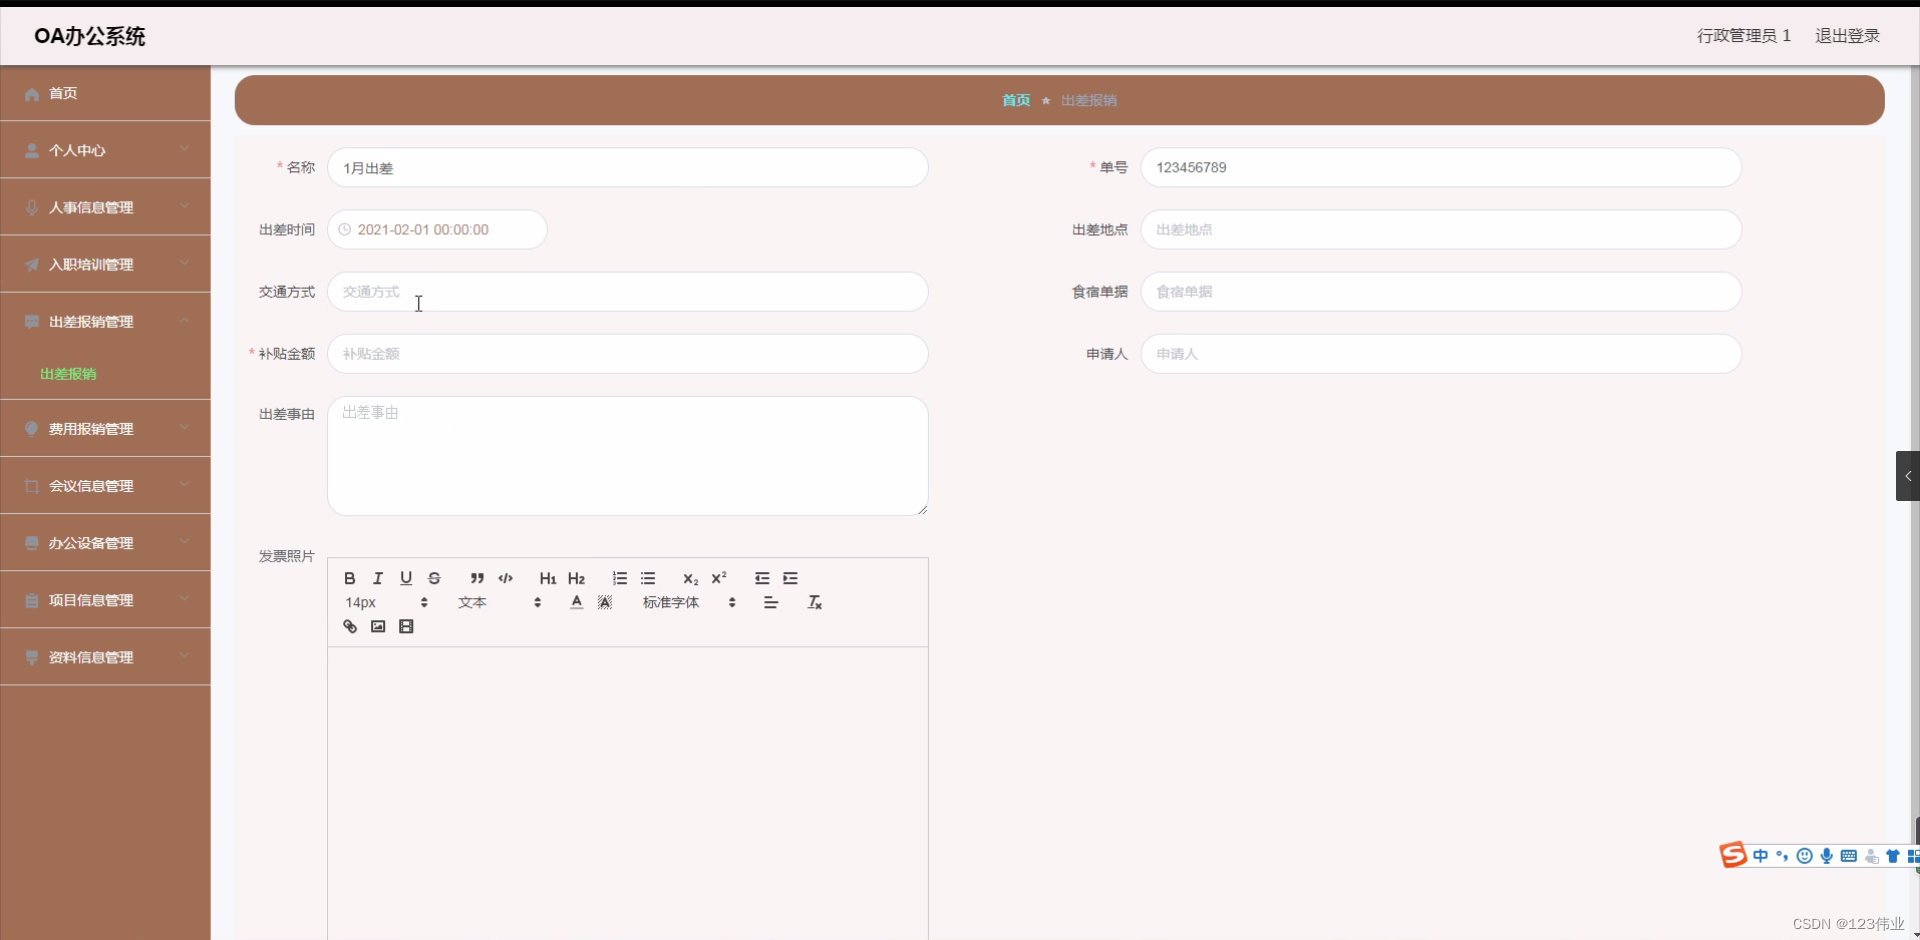Insert an image in the invoice editor

tap(377, 626)
